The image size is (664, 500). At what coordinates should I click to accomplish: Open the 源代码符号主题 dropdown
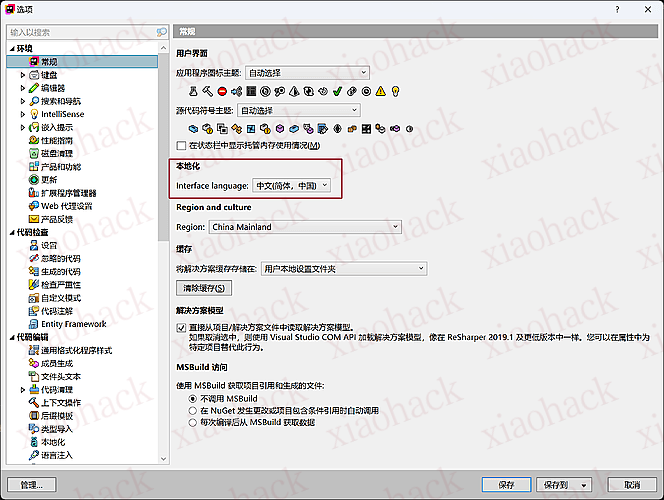[299, 110]
